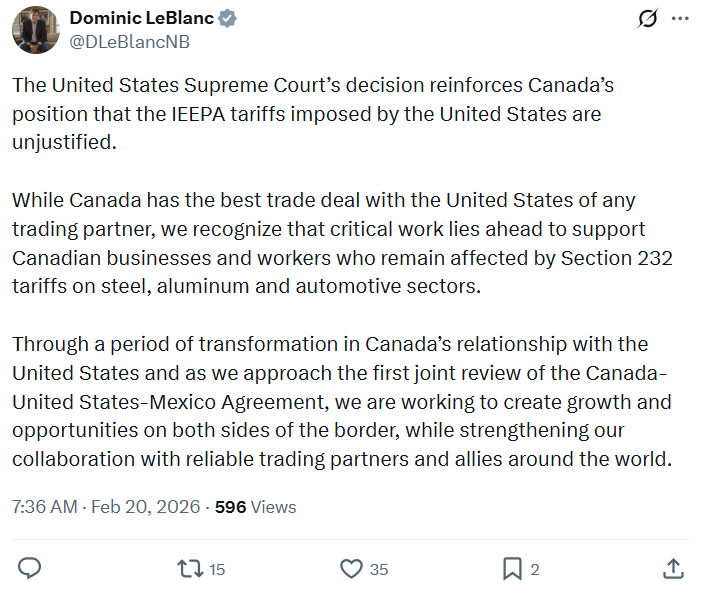Click the like count 35

click(378, 570)
